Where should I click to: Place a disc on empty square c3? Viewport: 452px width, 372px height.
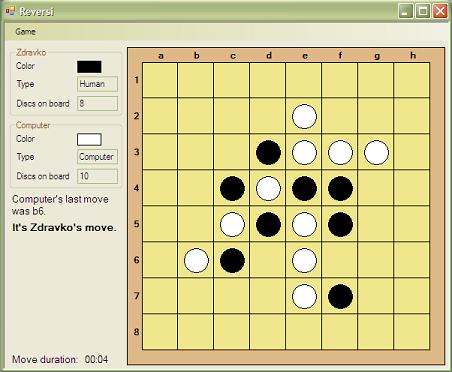point(232,152)
